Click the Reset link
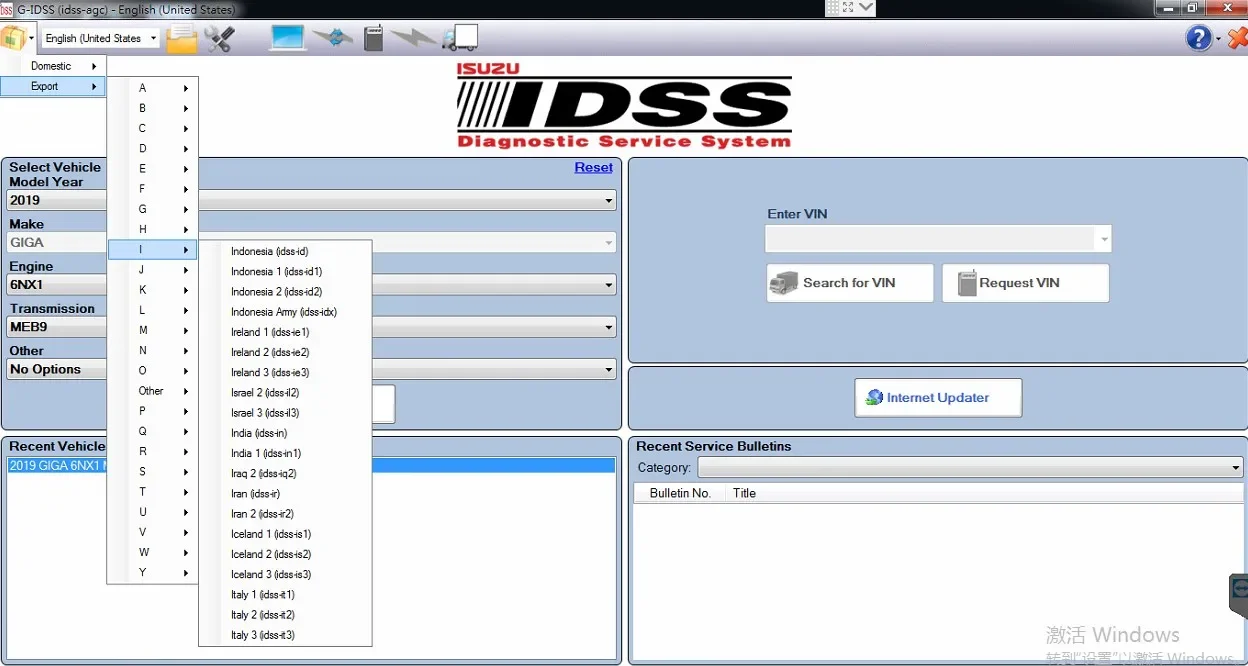1248x666 pixels. point(593,167)
